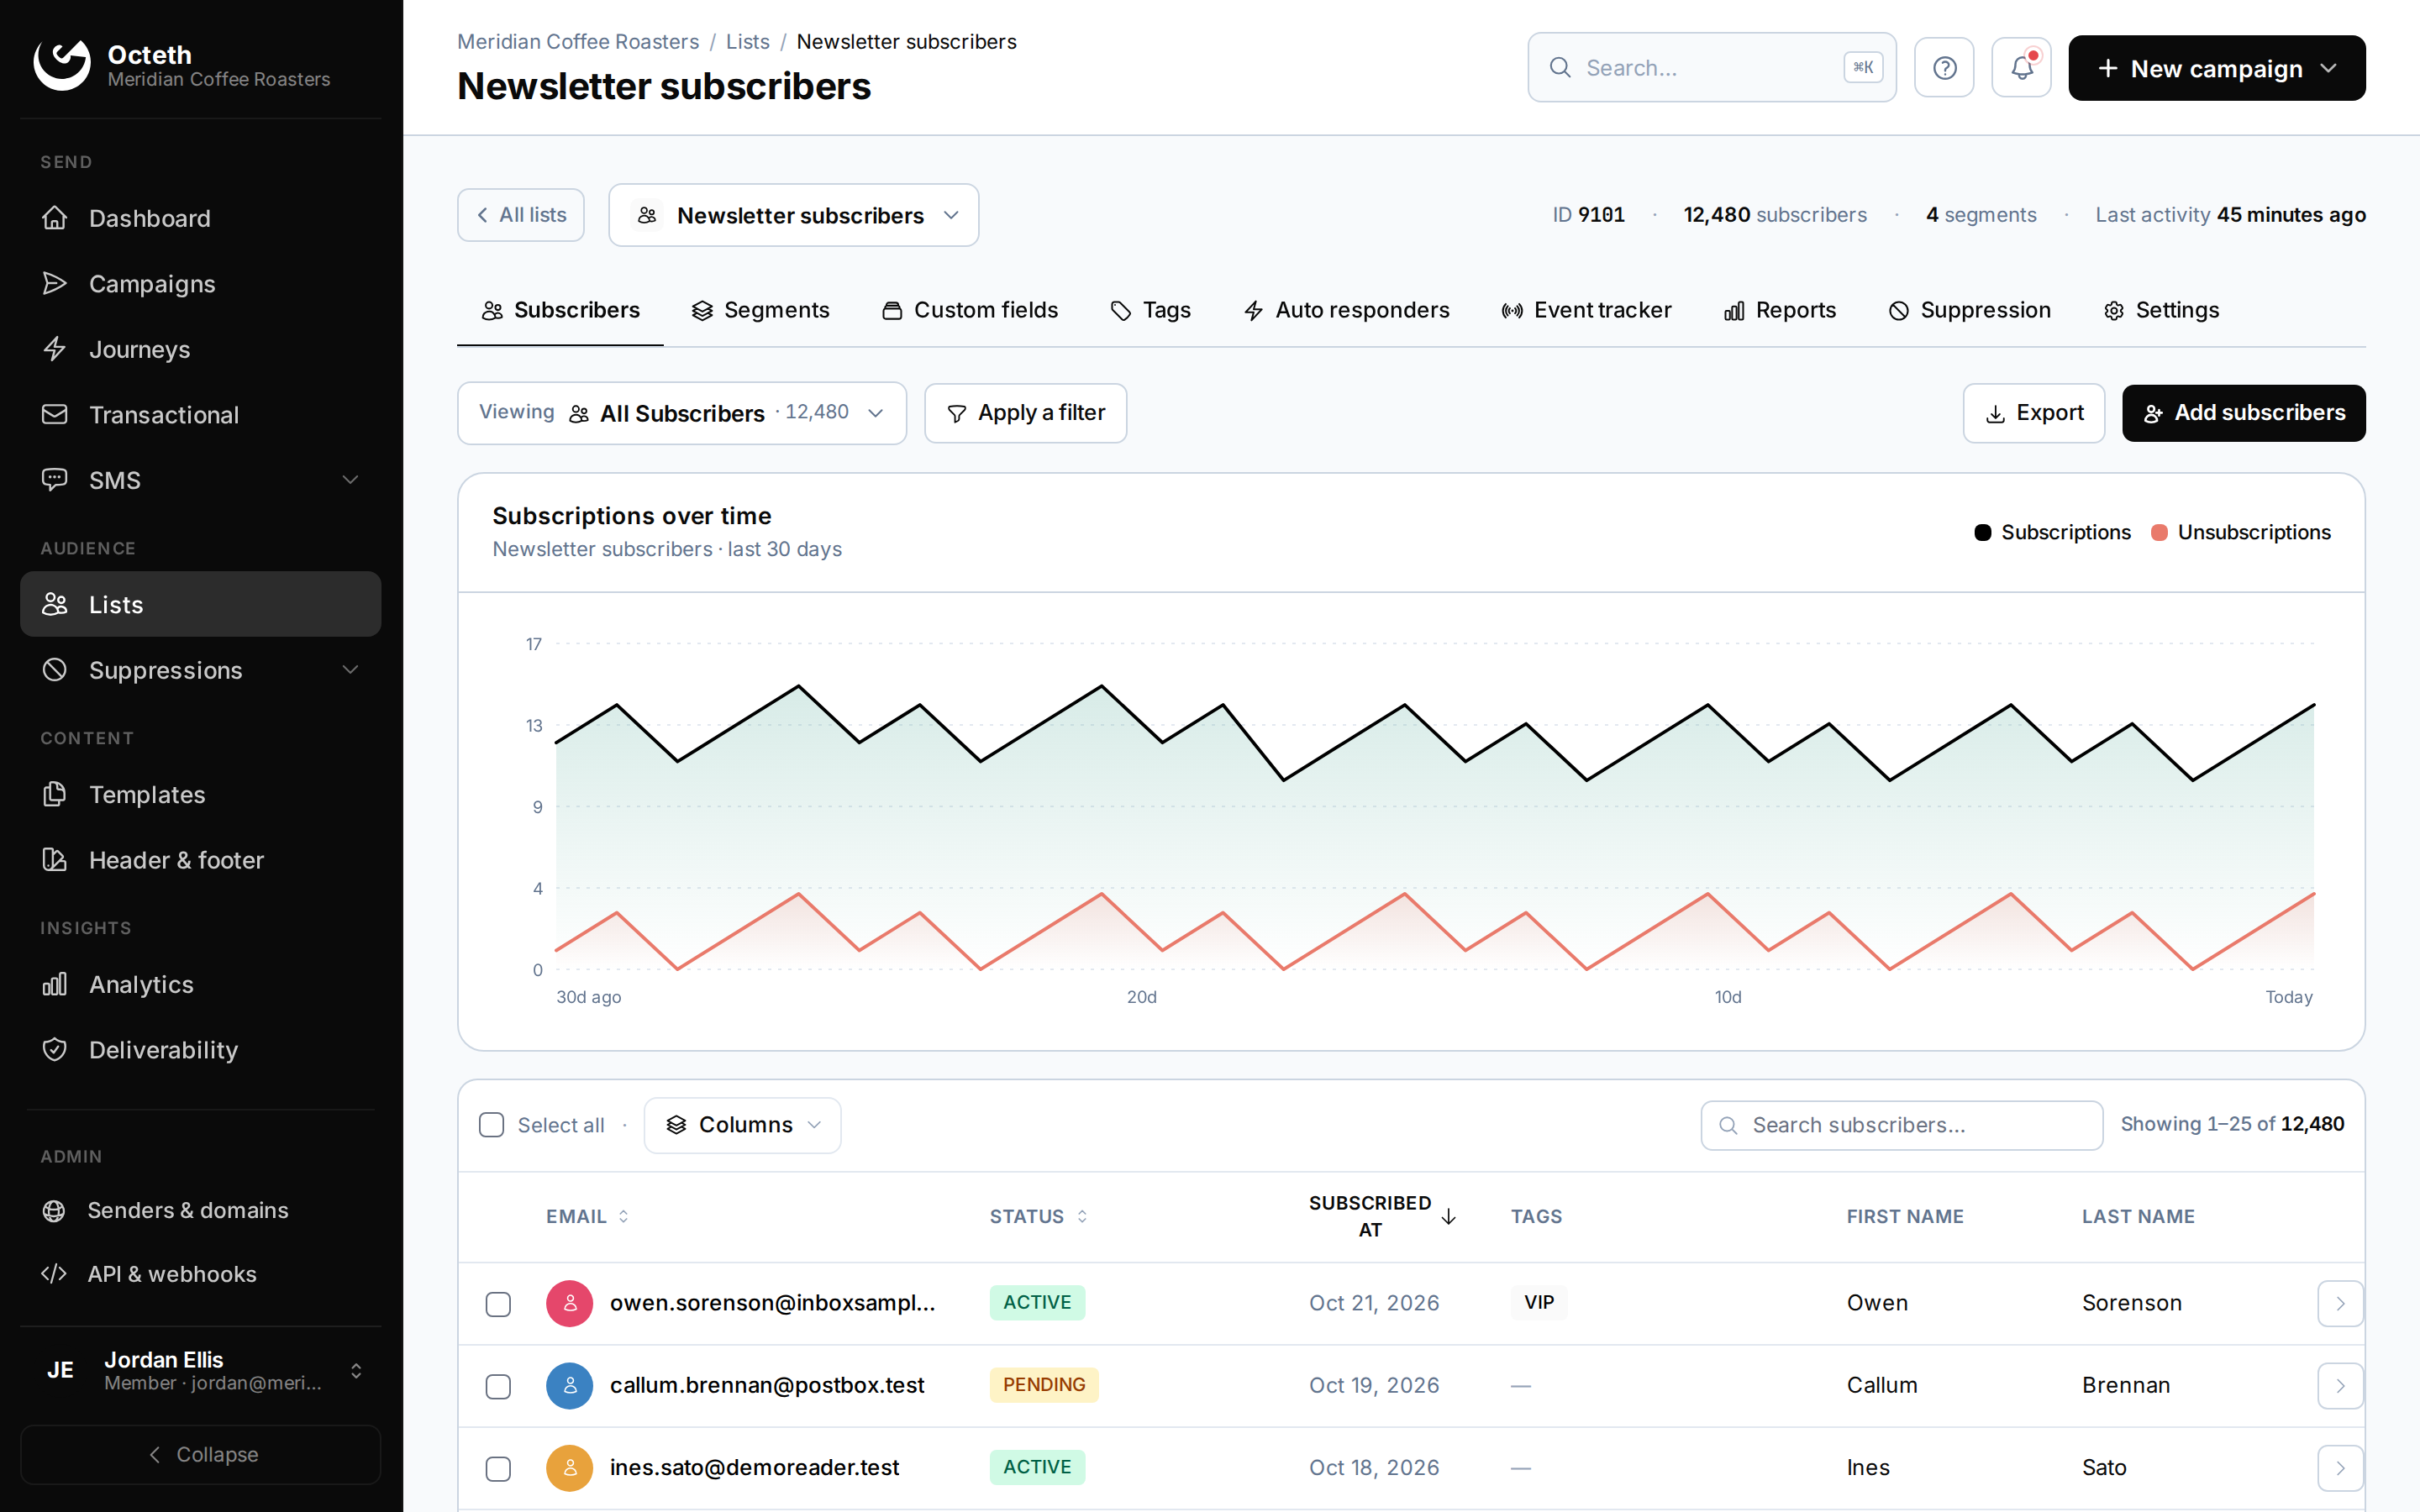Tick the Select all checkbox
This screenshot has height=1512, width=2420.
[x=492, y=1125]
